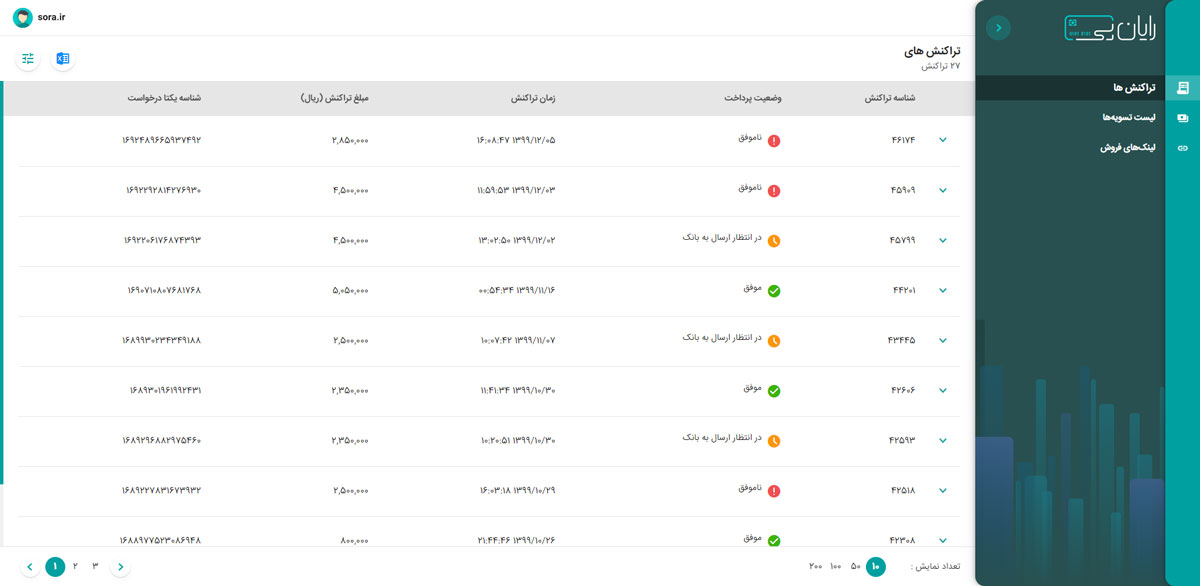The height and width of the screenshot is (586, 1200).
Task: Click the green success icon for transaction ۴۴۲۰۱
Action: [774, 291]
